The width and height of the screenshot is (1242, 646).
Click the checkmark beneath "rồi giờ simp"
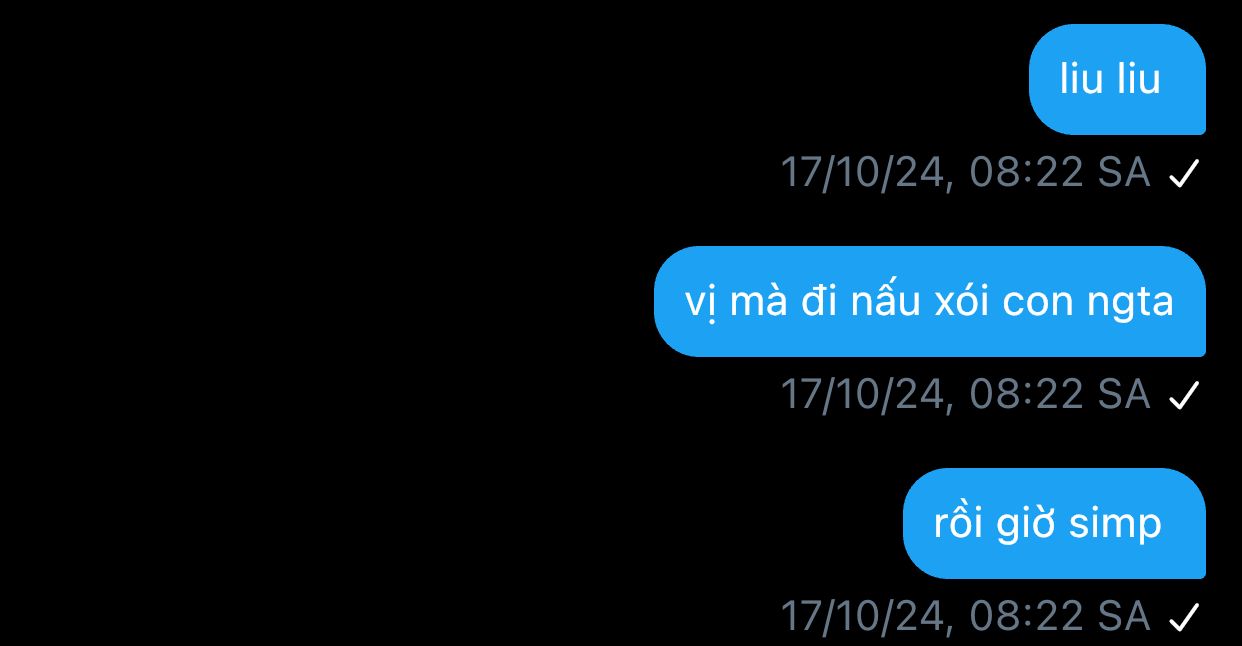point(1183,619)
